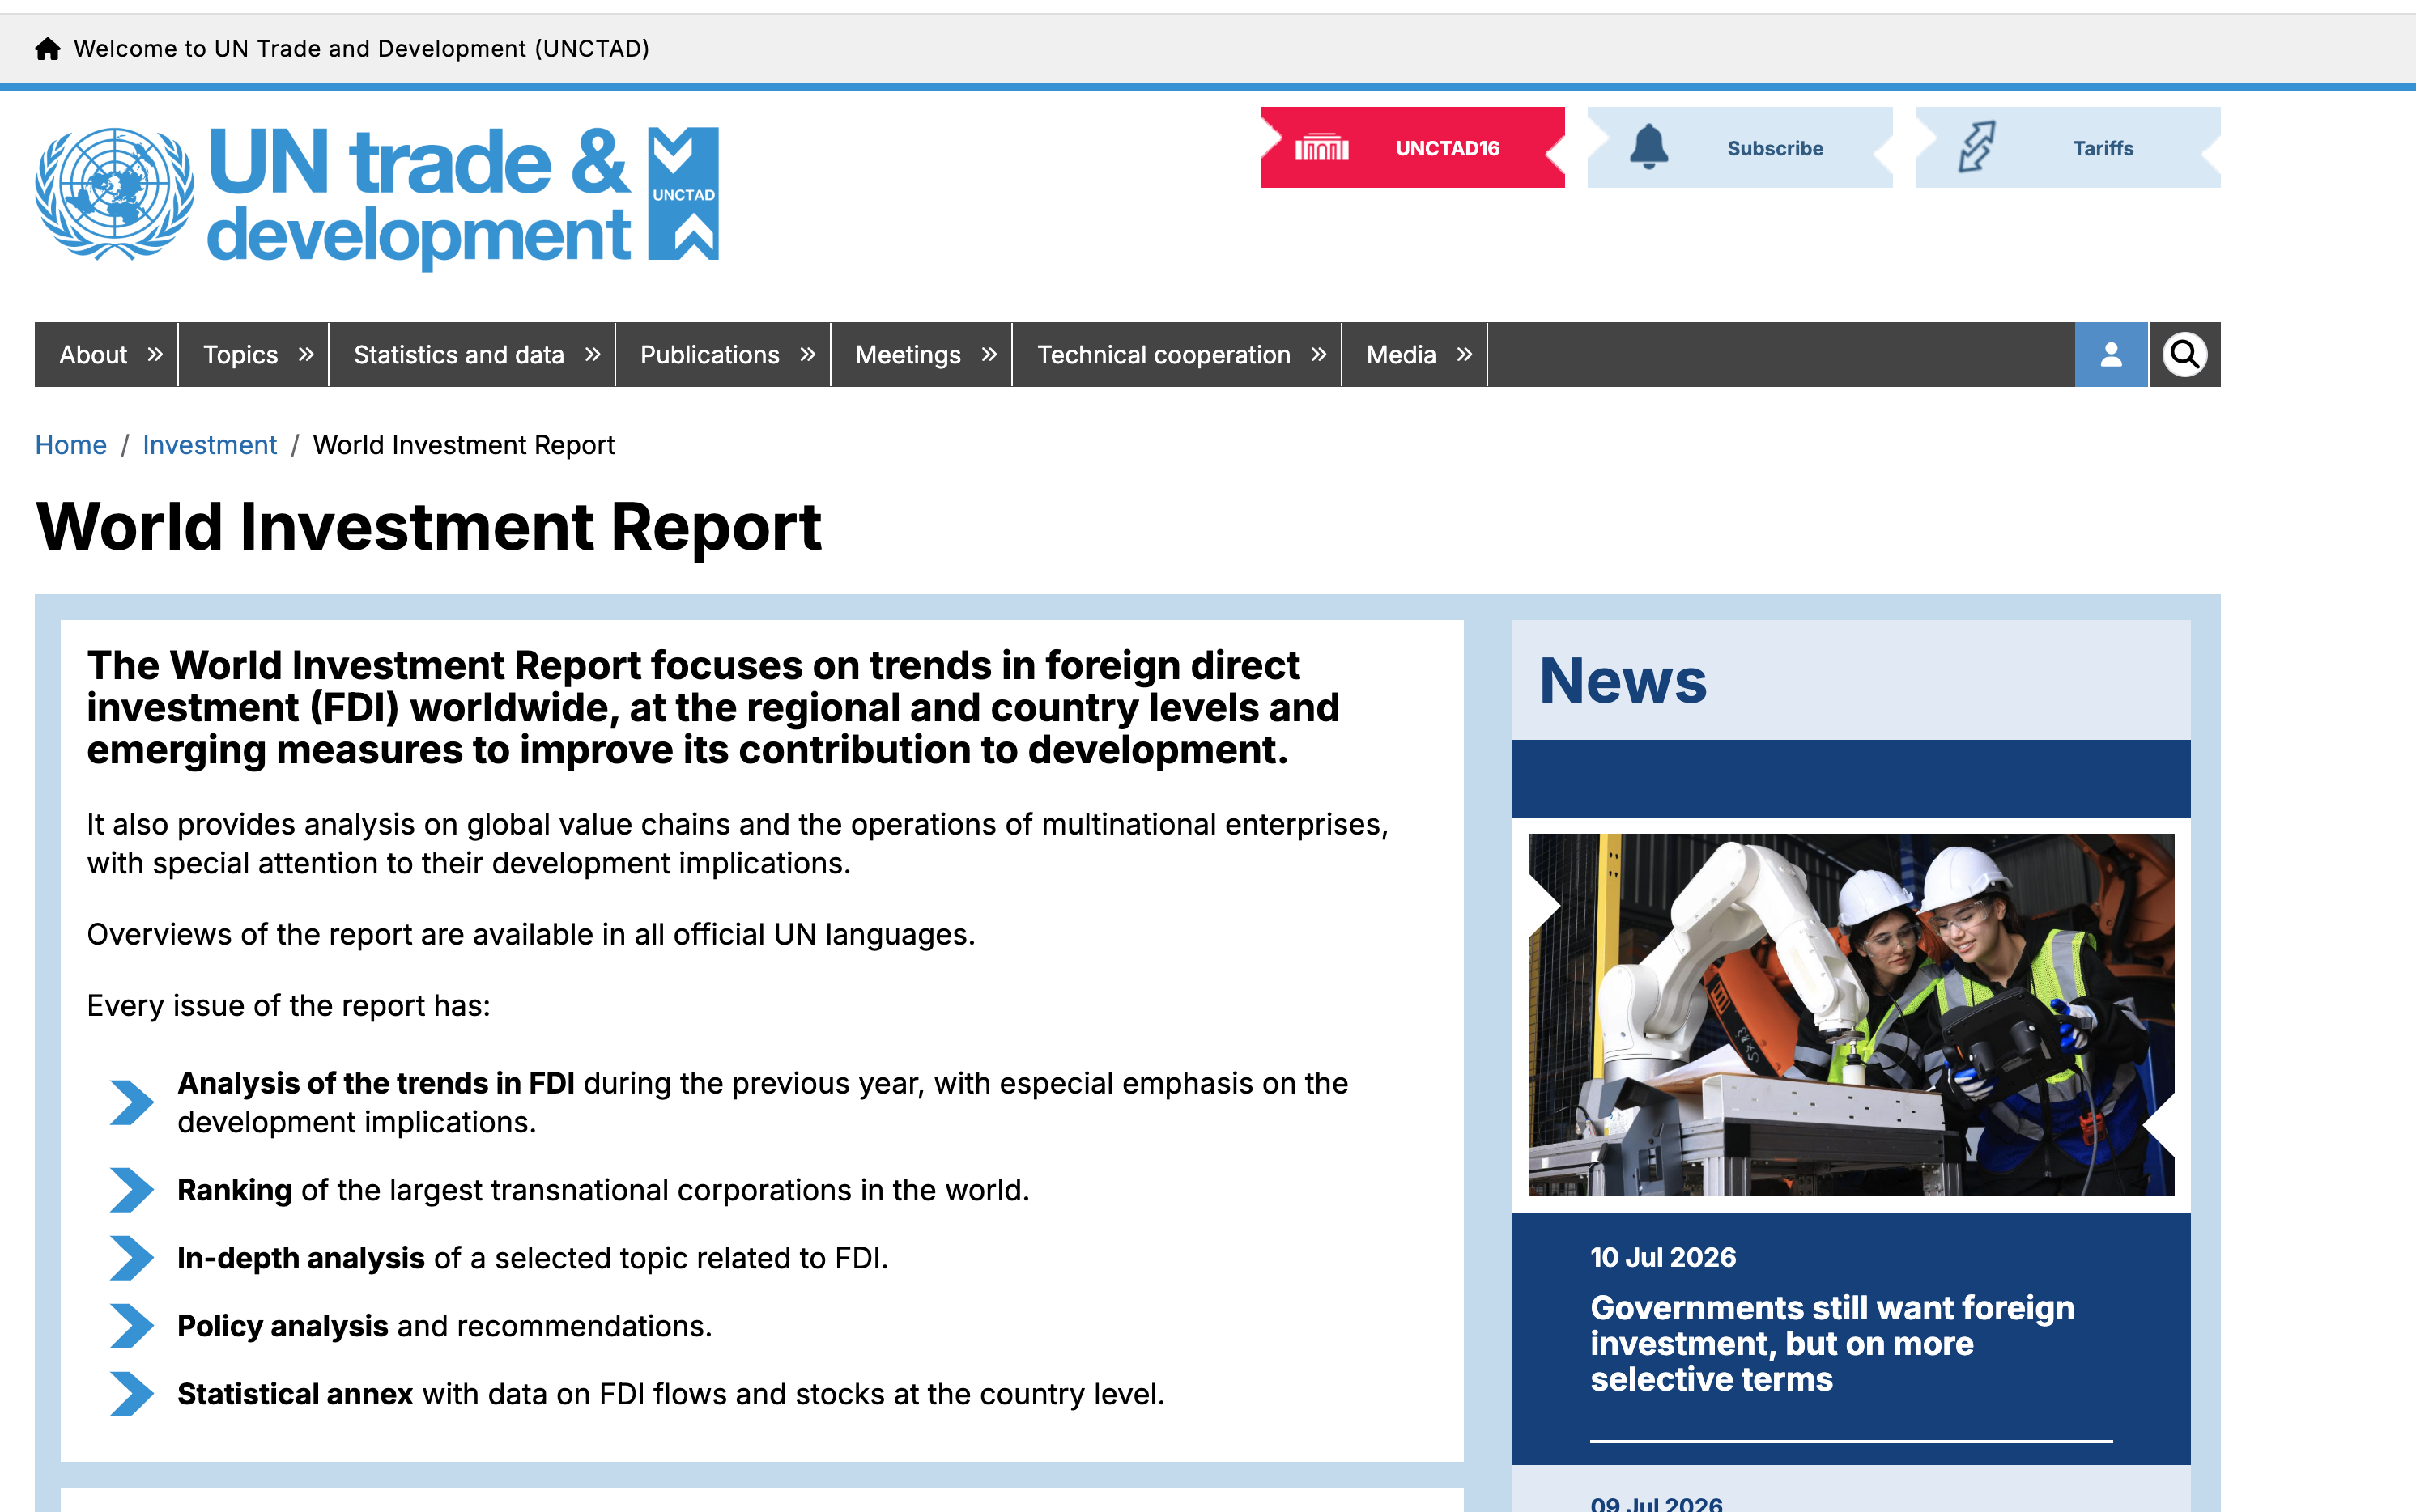
Task: Go to Home breadcrumb link
Action: pyautogui.click(x=71, y=445)
